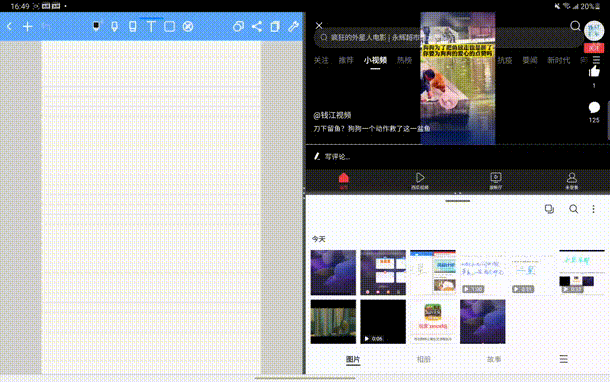This screenshot has width=610, height=382.
Task: Tap the back arrow in the note app
Action: [9, 26]
